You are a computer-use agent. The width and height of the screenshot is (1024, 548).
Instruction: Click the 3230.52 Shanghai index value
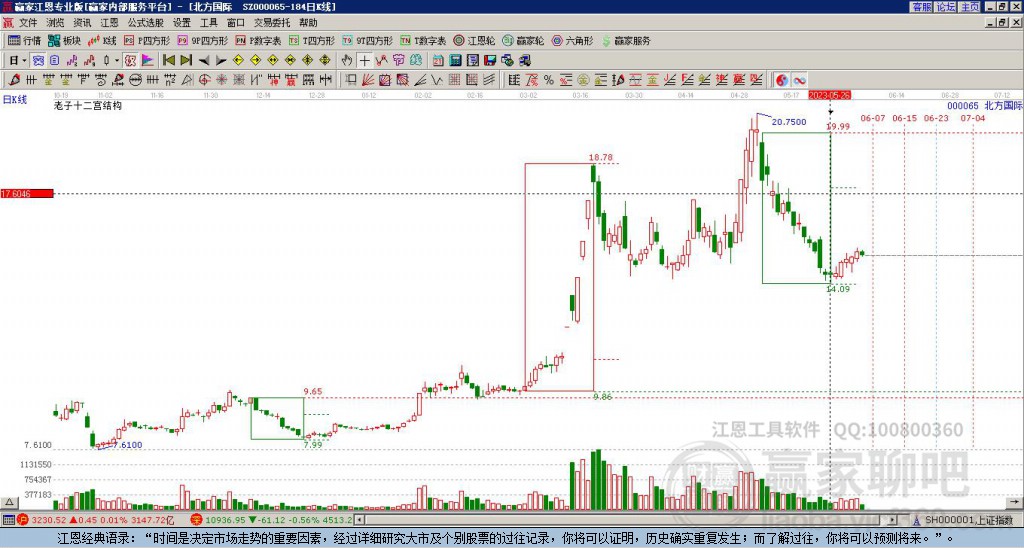[x=50, y=521]
